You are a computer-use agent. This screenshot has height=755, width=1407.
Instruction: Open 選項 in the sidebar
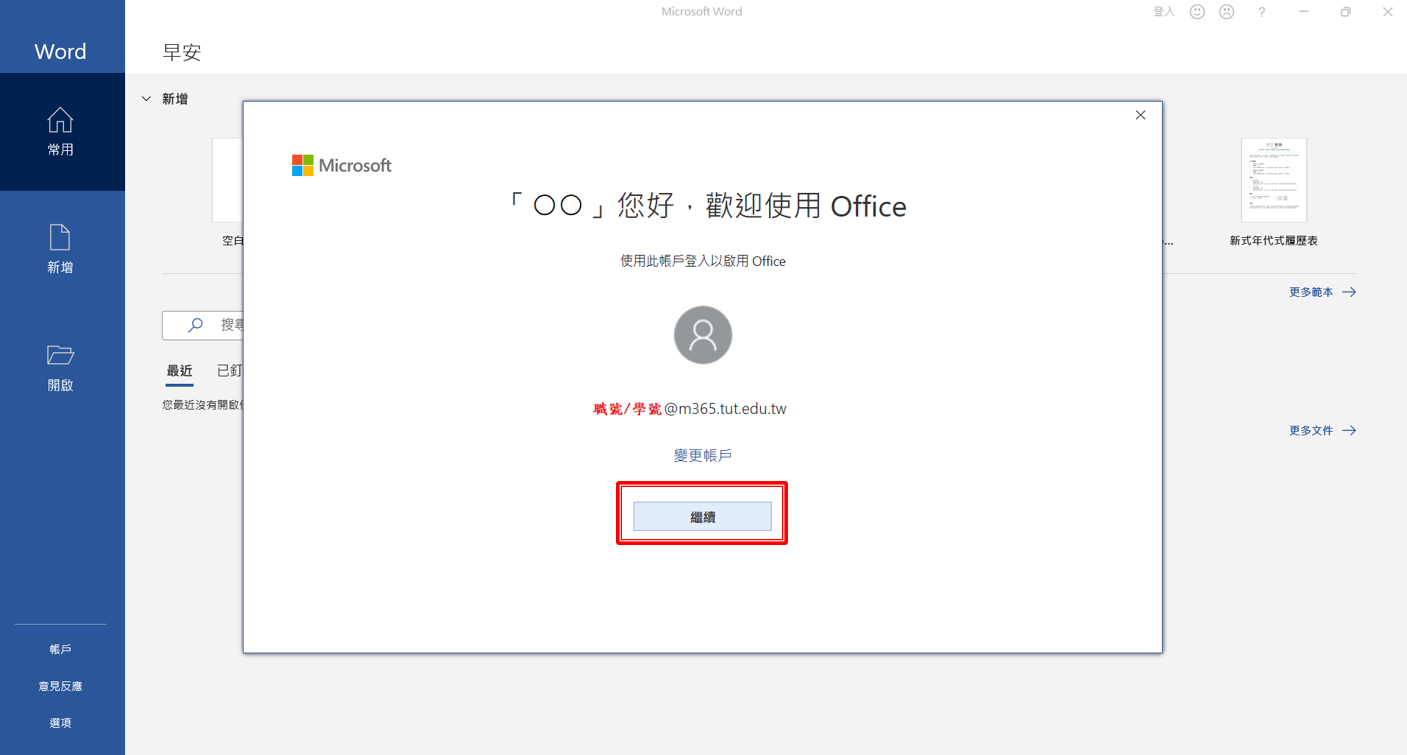tap(61, 723)
